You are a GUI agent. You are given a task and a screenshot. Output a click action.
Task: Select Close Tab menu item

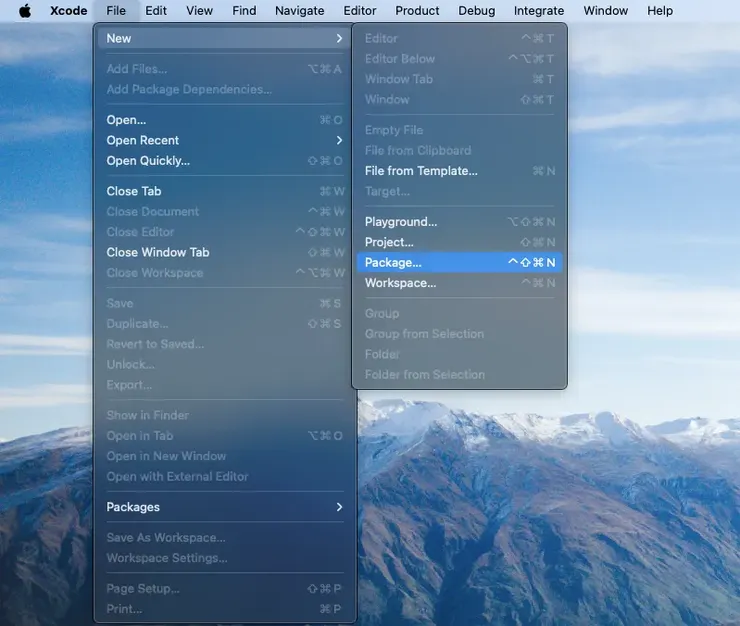(x=224, y=191)
